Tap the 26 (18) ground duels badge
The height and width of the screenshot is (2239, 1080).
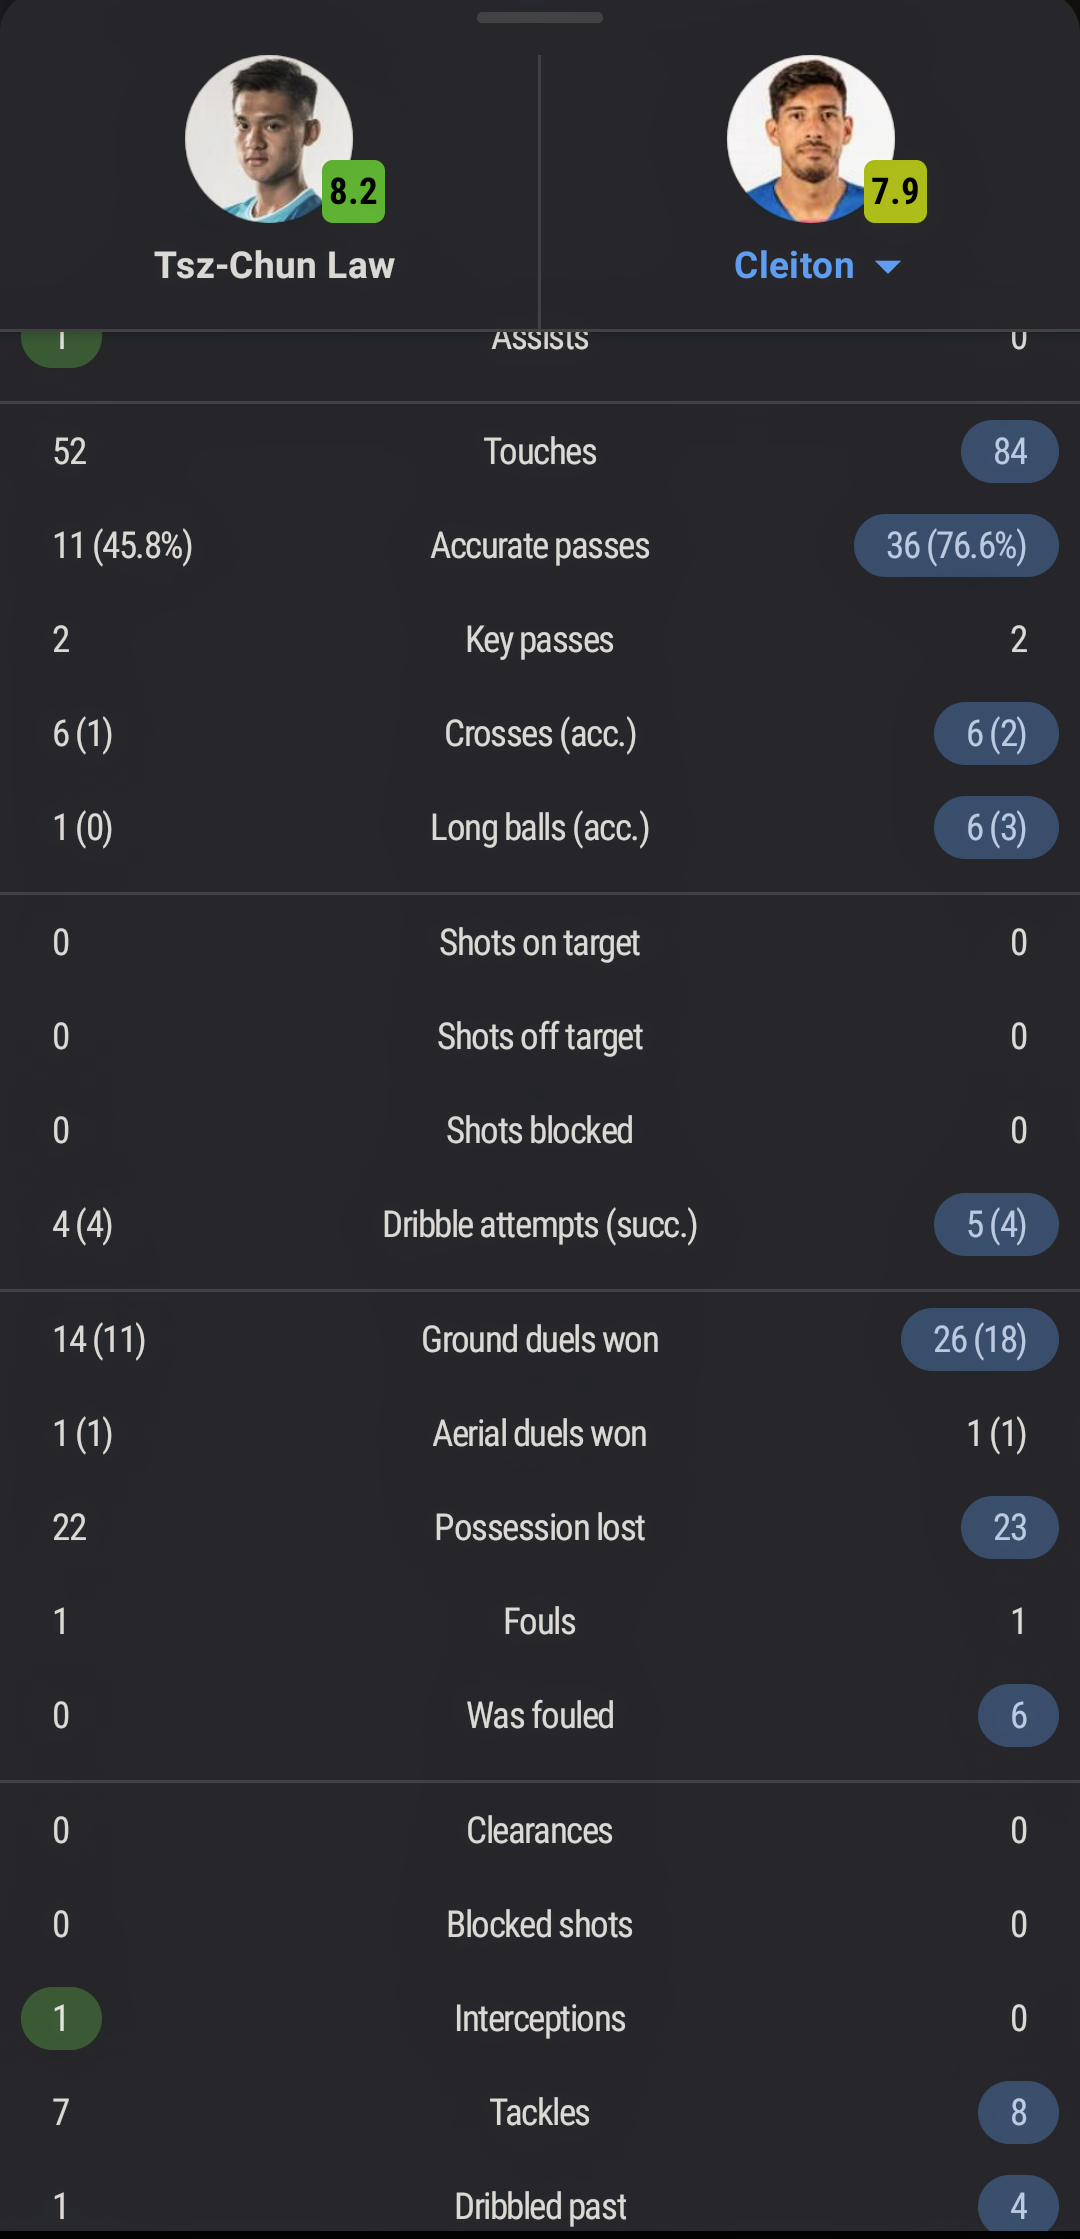[980, 1340]
